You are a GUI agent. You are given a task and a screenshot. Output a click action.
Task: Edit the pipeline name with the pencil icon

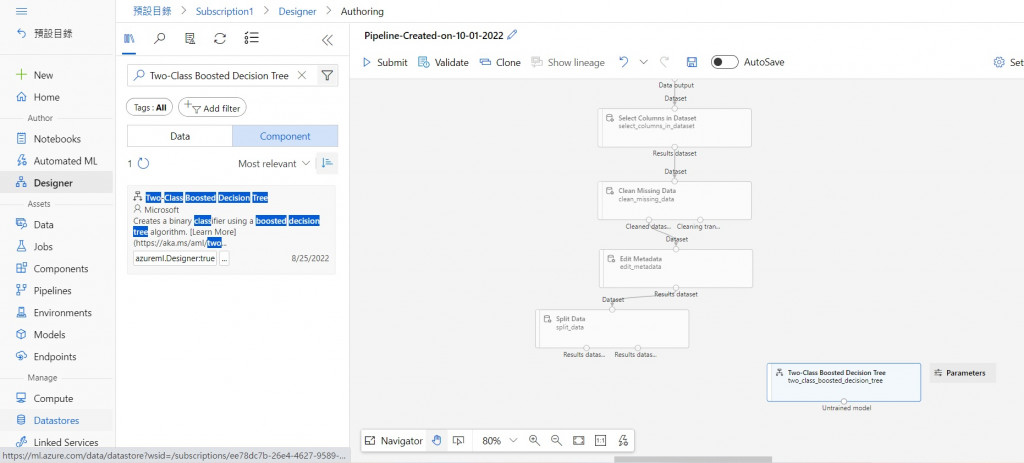513,35
